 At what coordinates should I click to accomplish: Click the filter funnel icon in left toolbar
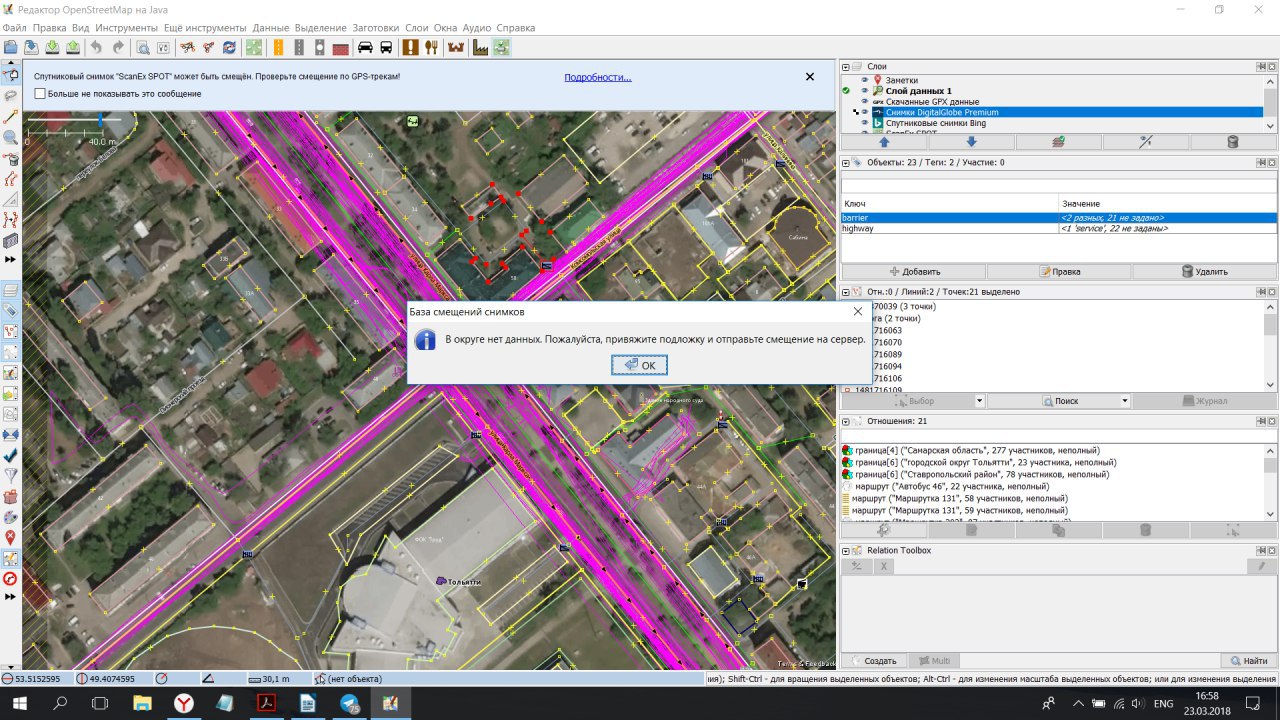click(x=11, y=475)
